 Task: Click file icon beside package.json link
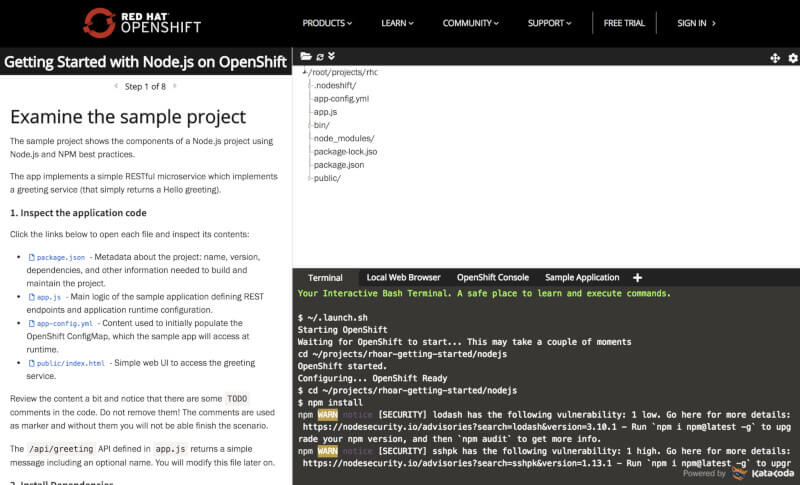pyautogui.click(x=32, y=258)
